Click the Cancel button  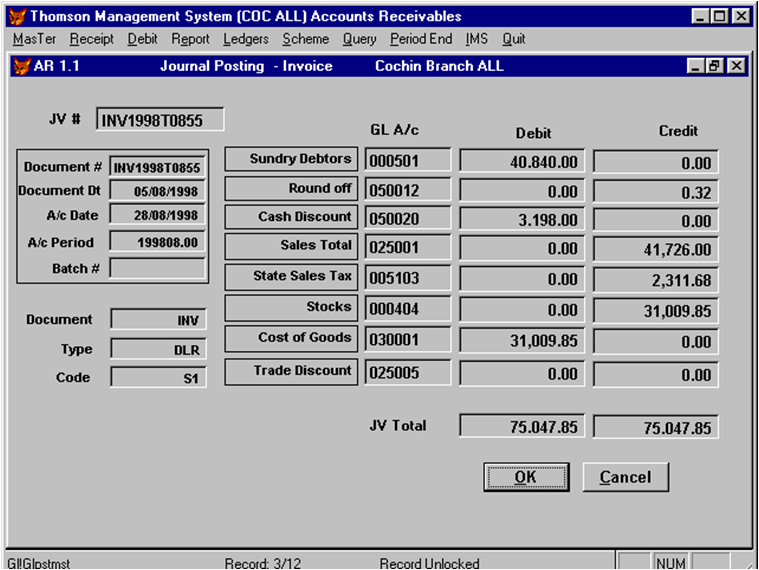pyautogui.click(x=625, y=477)
